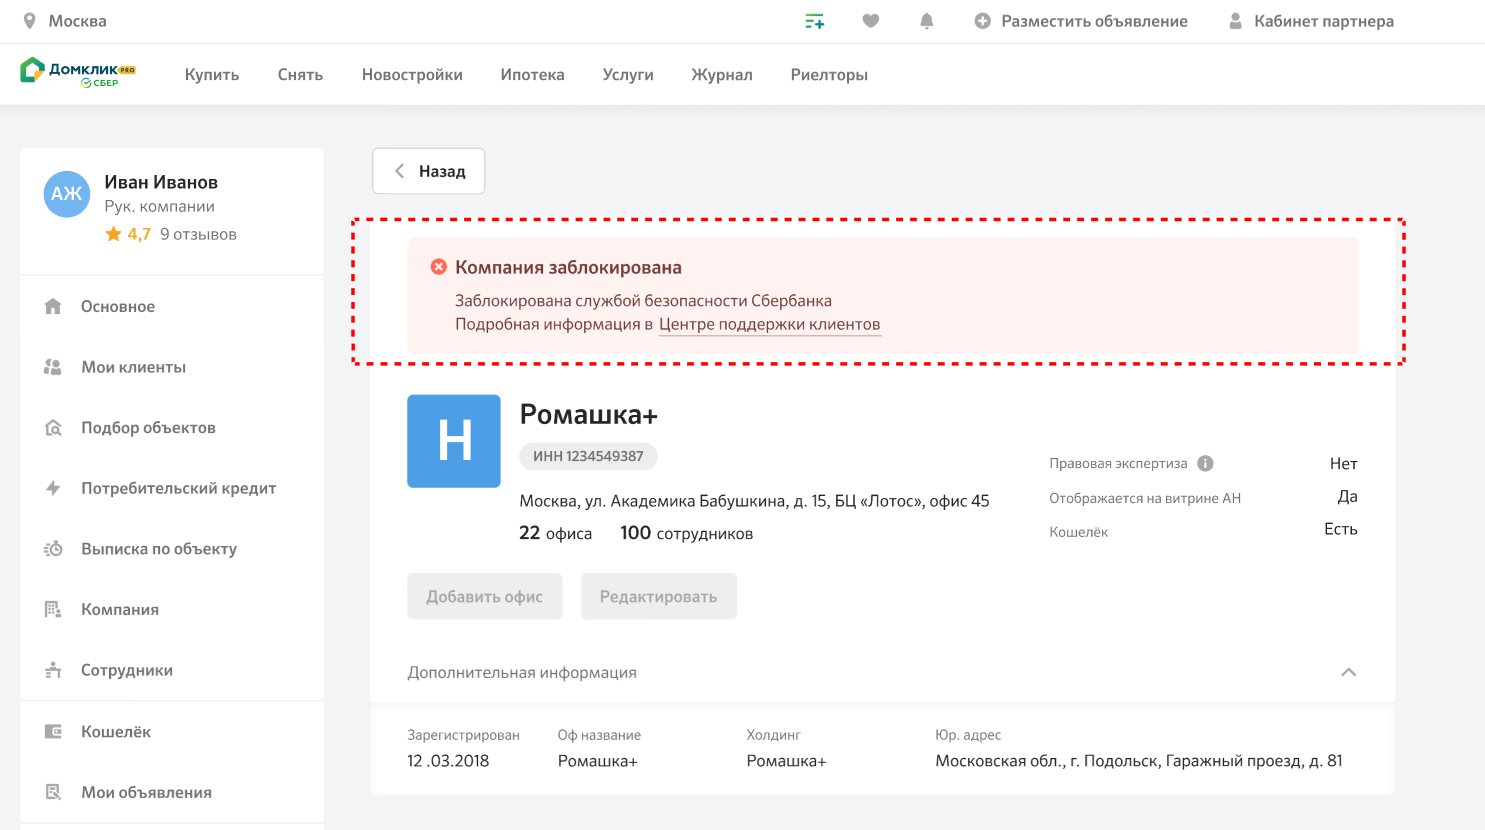Open favorites heart icon
The image size is (1485, 830).
click(x=871, y=21)
